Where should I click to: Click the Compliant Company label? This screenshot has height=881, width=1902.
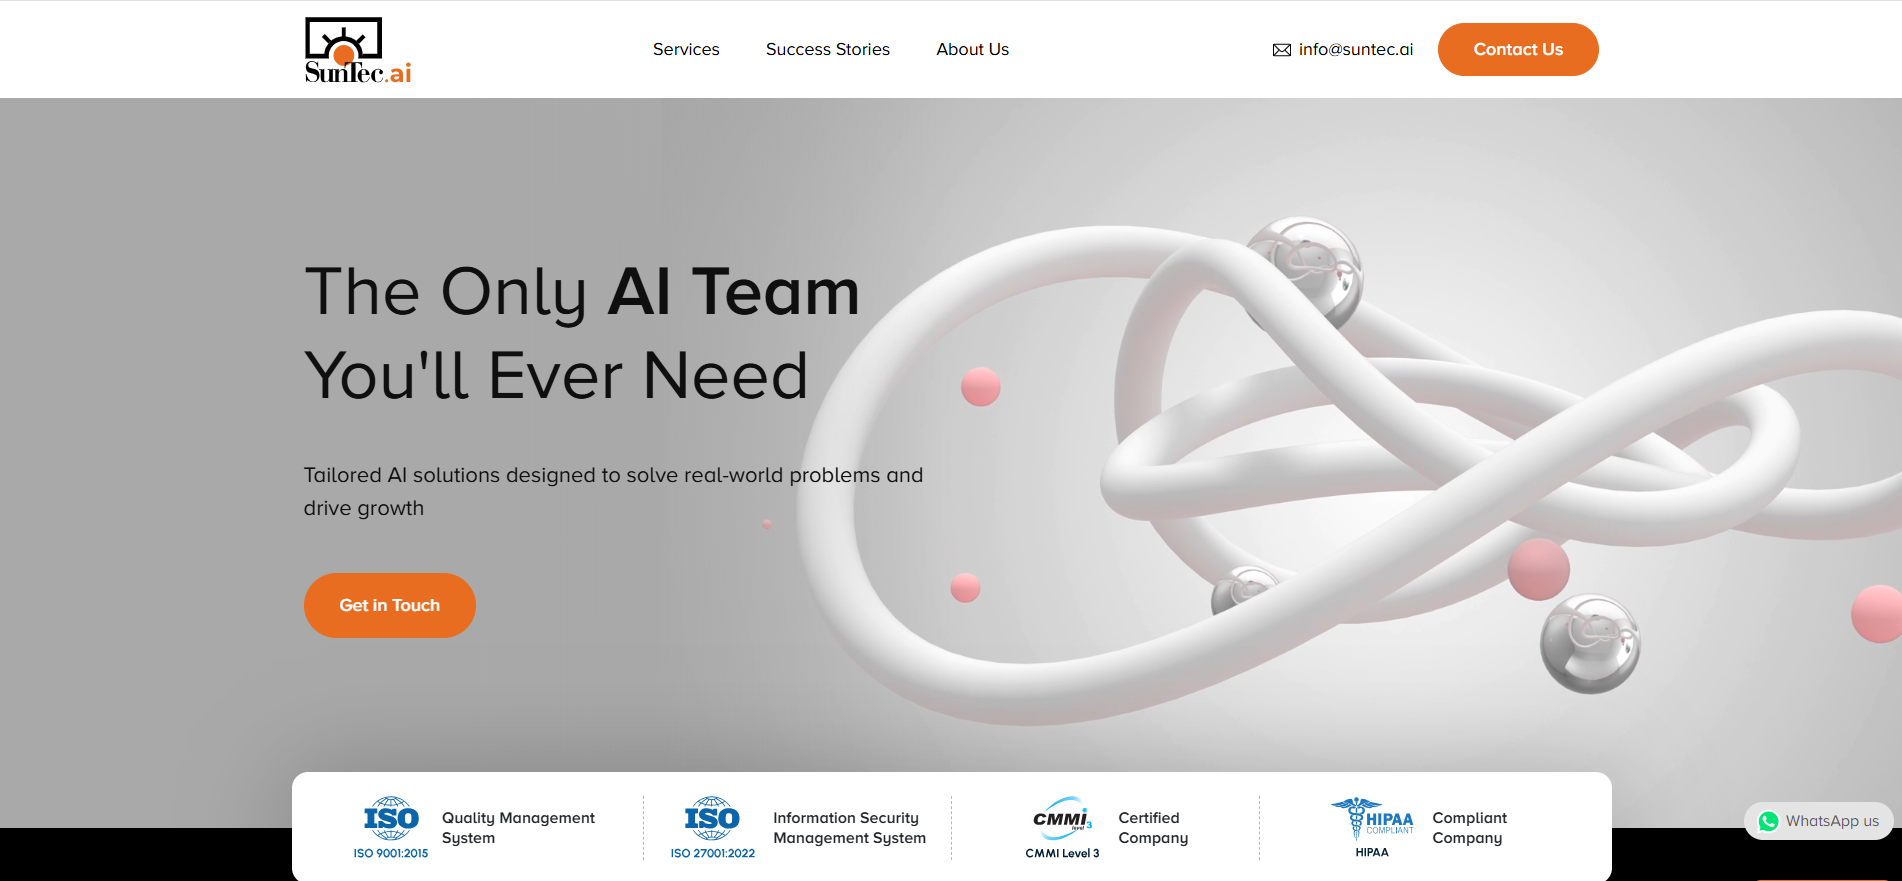(x=1469, y=828)
